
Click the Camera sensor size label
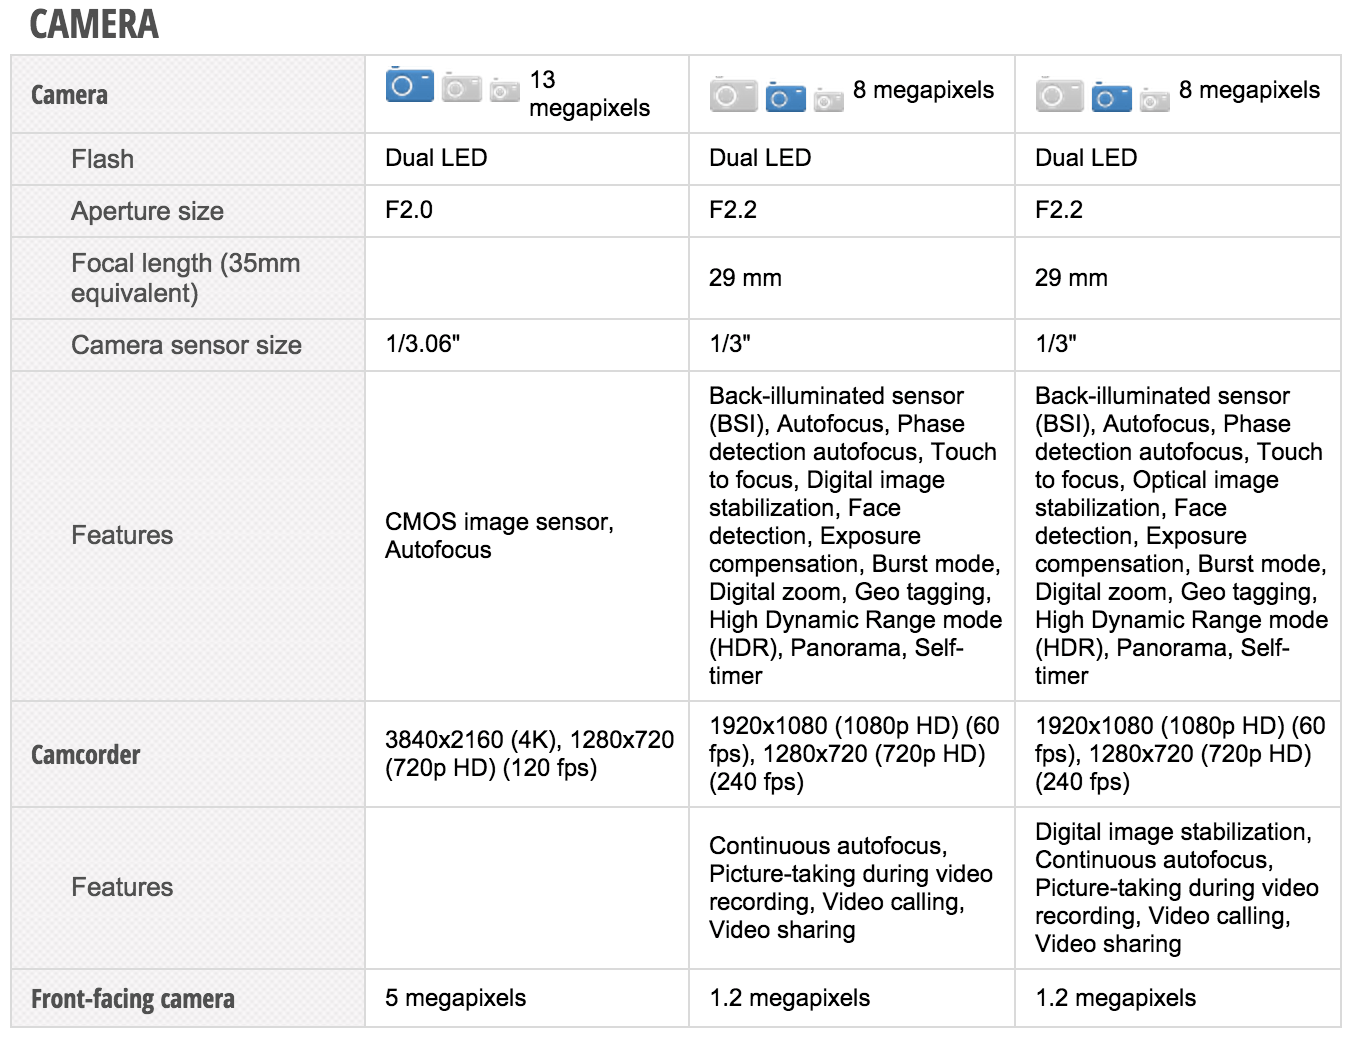pyautogui.click(x=186, y=345)
